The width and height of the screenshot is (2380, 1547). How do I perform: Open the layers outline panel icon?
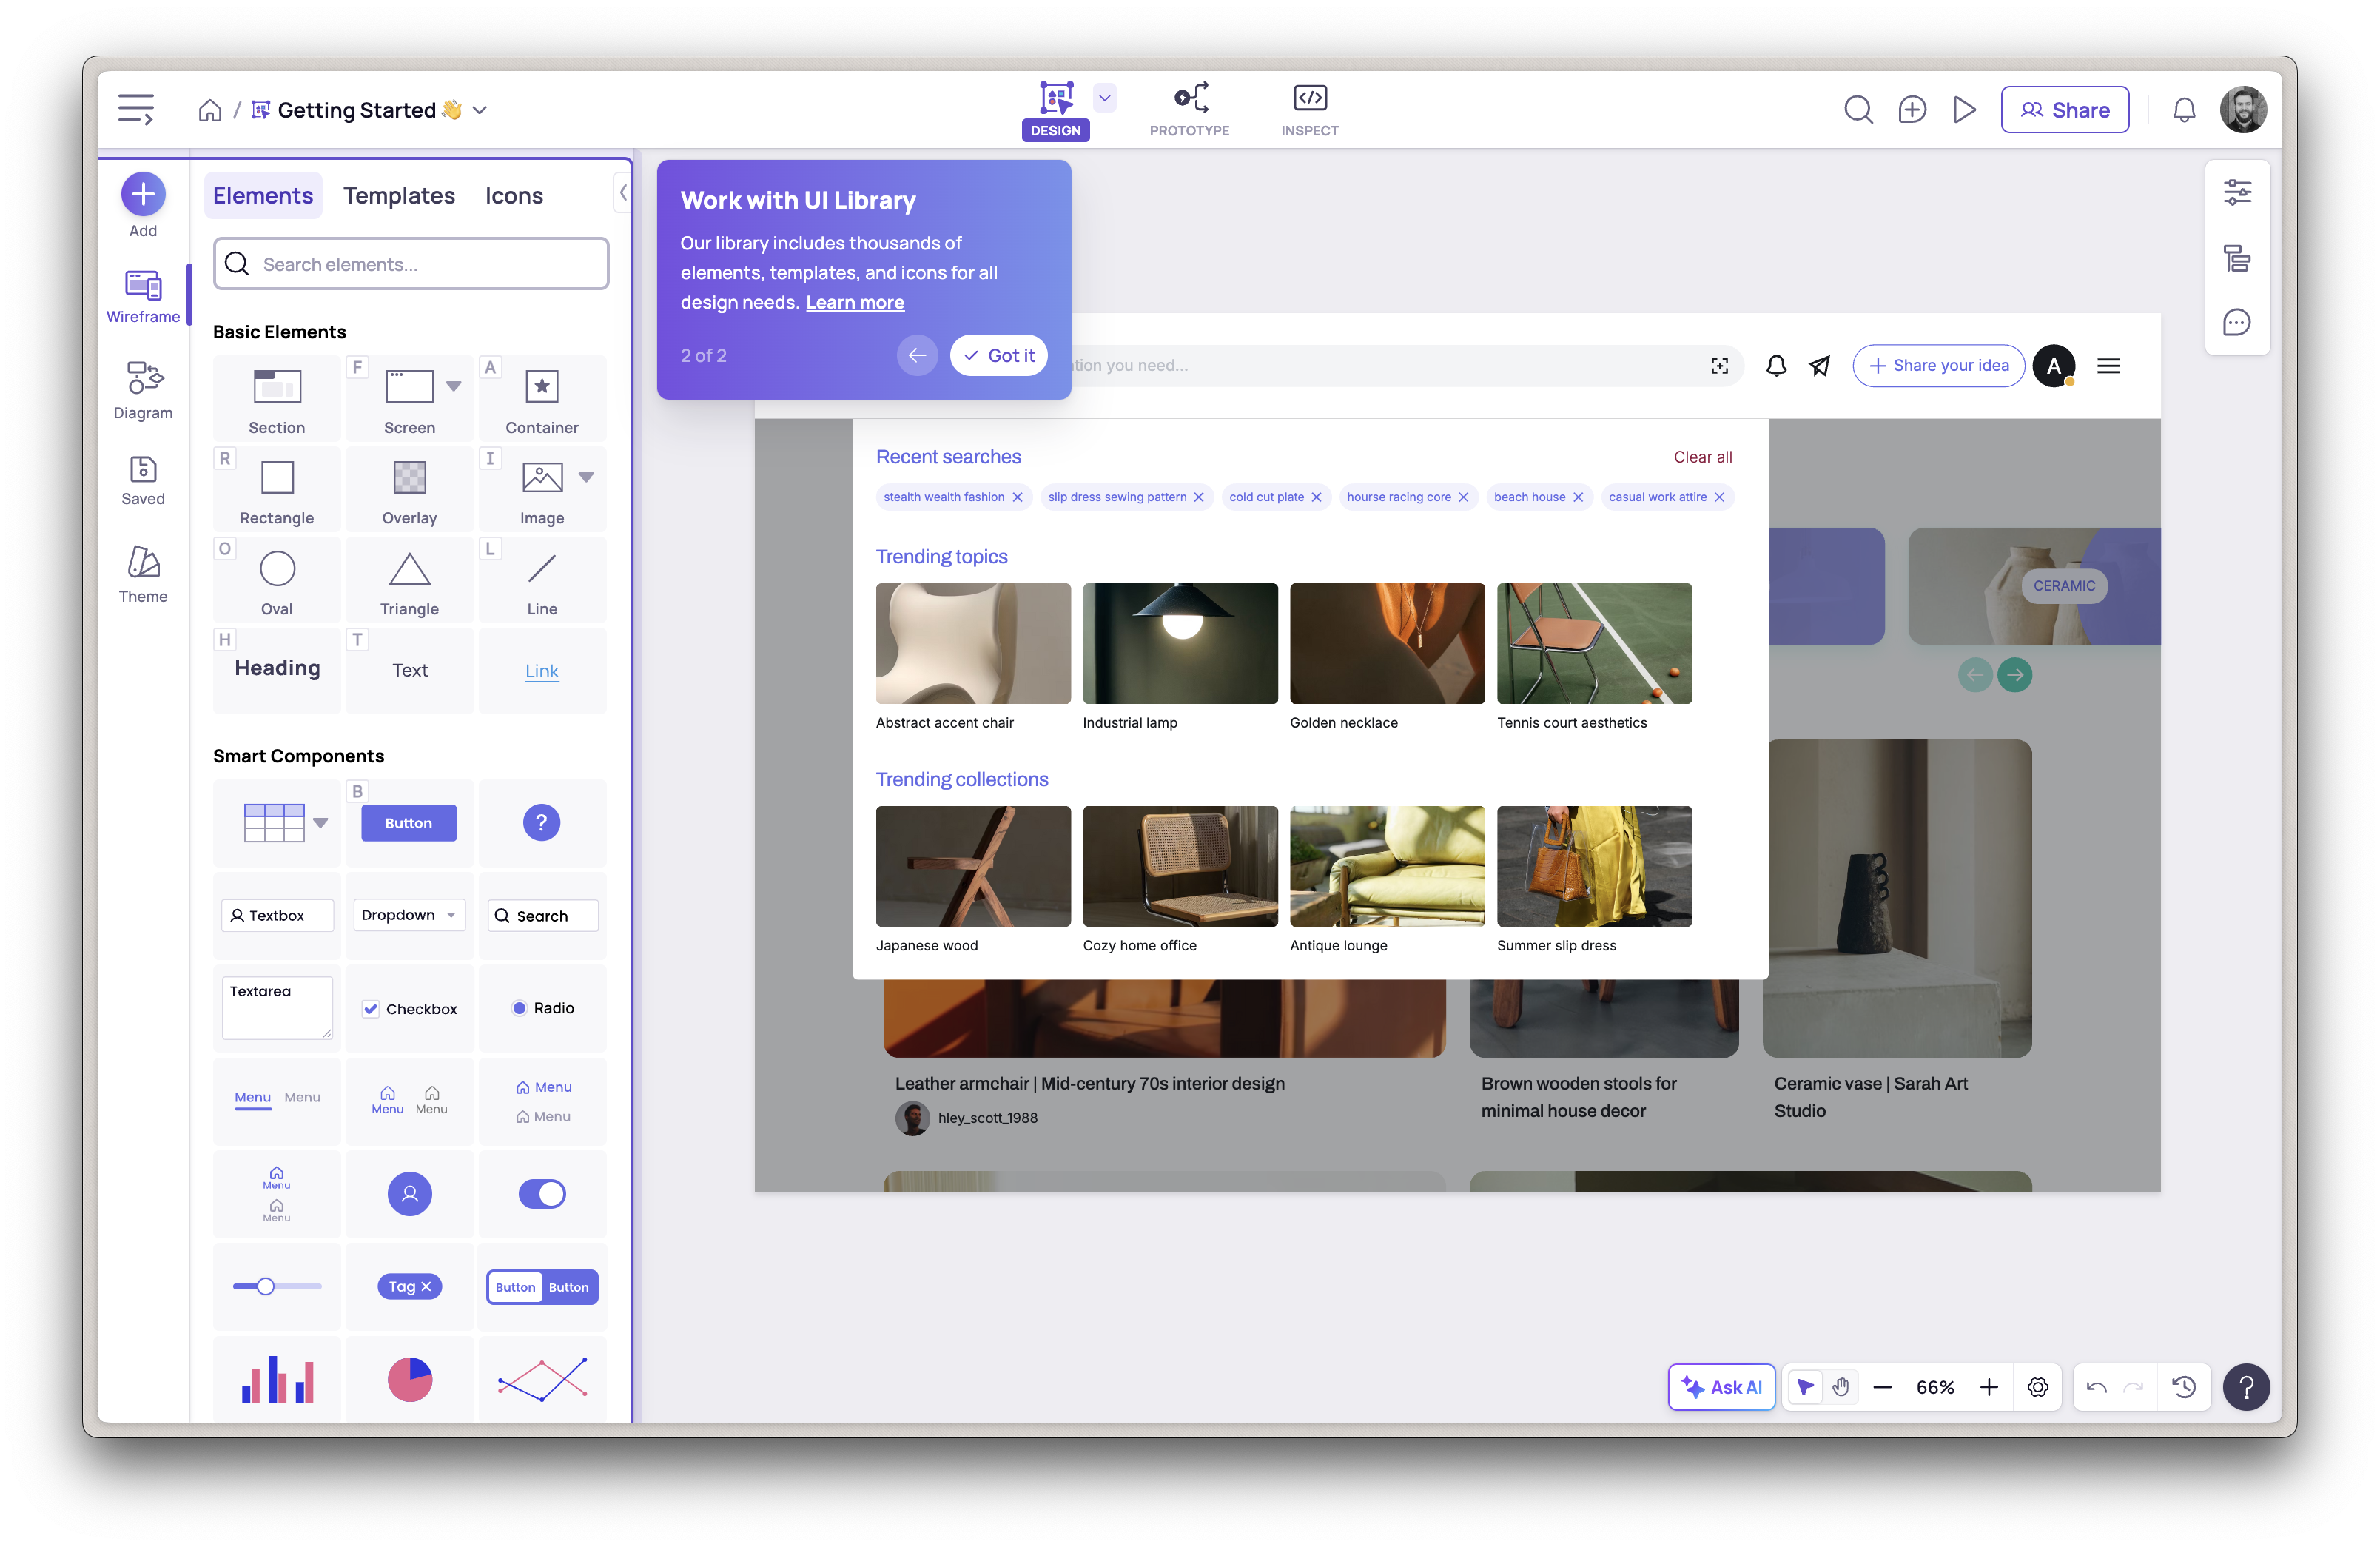click(2237, 258)
